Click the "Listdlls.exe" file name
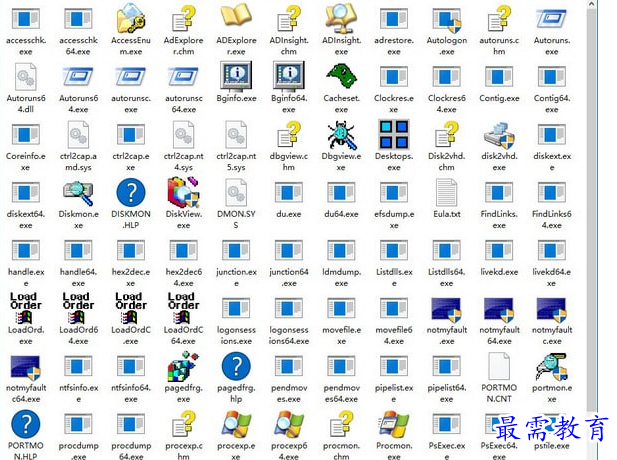Image resolution: width=617 pixels, height=460 pixels. [394, 277]
